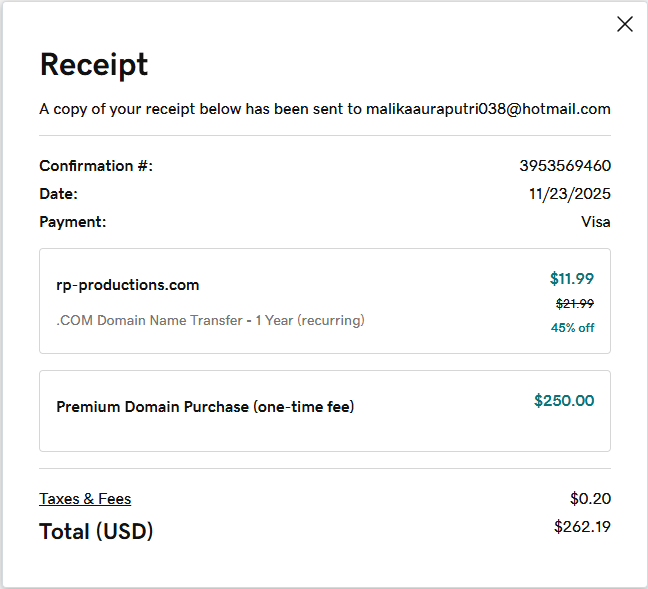Image resolution: width=648 pixels, height=589 pixels.
Task: Click the .COM Domain Name Transfer description
Action: 210,321
